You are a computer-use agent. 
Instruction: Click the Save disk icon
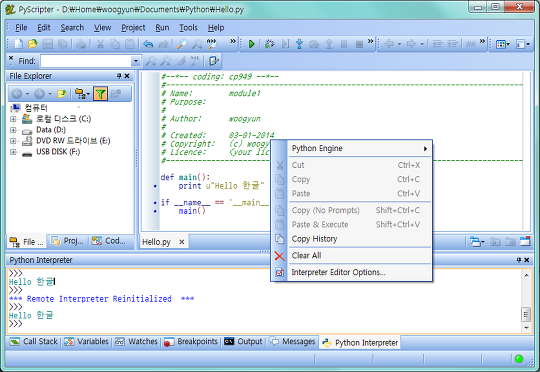48,44
